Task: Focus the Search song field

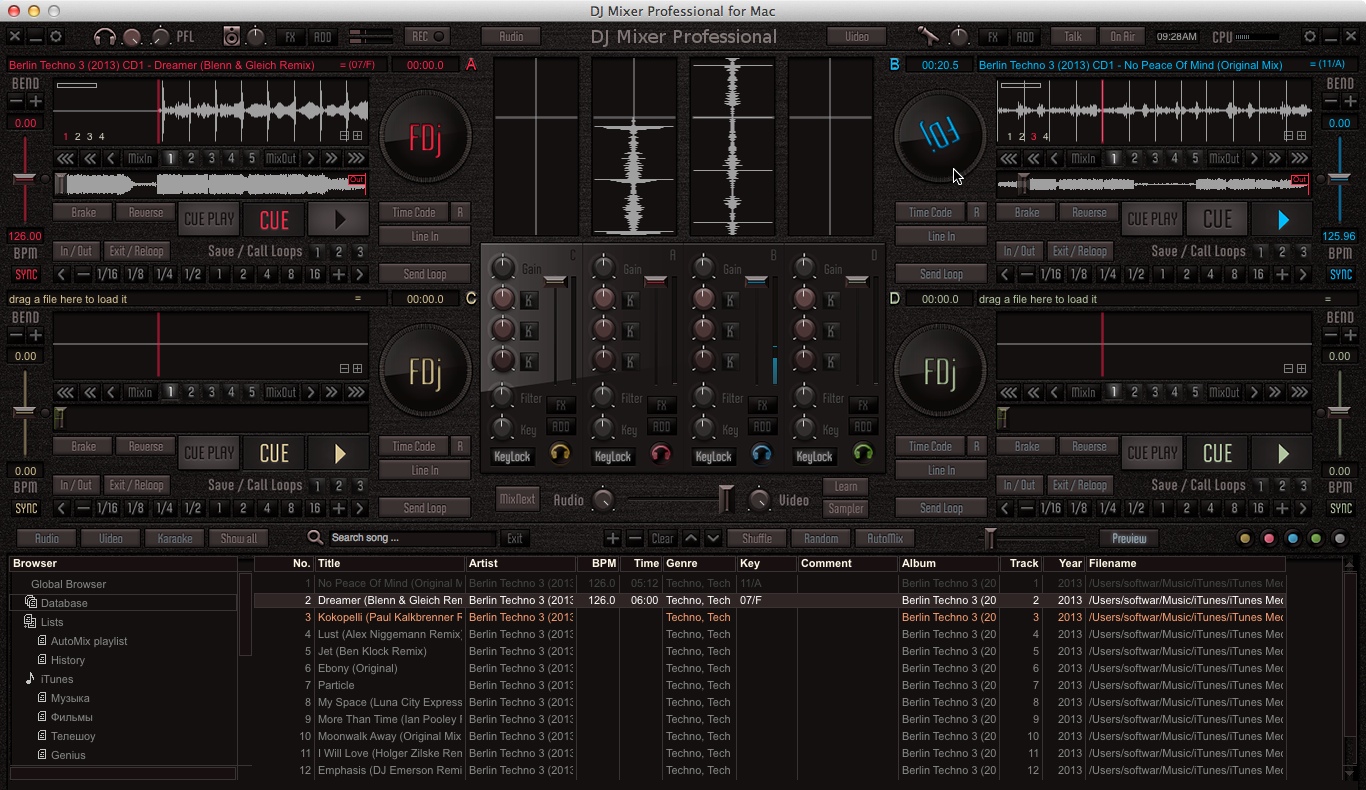Action: (x=412, y=538)
